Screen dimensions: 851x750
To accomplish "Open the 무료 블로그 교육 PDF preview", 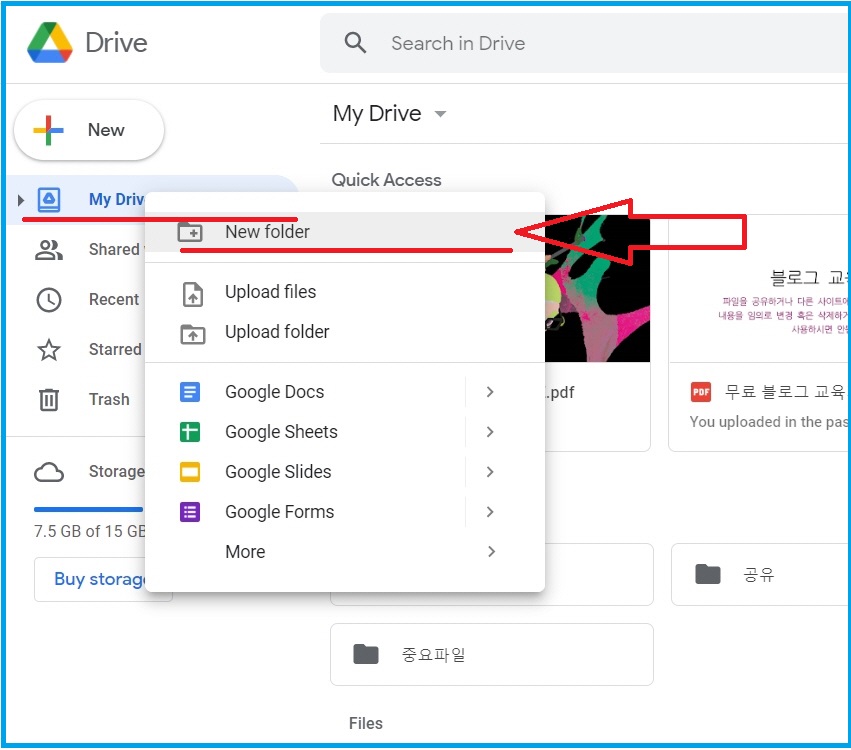I will tap(759, 288).
